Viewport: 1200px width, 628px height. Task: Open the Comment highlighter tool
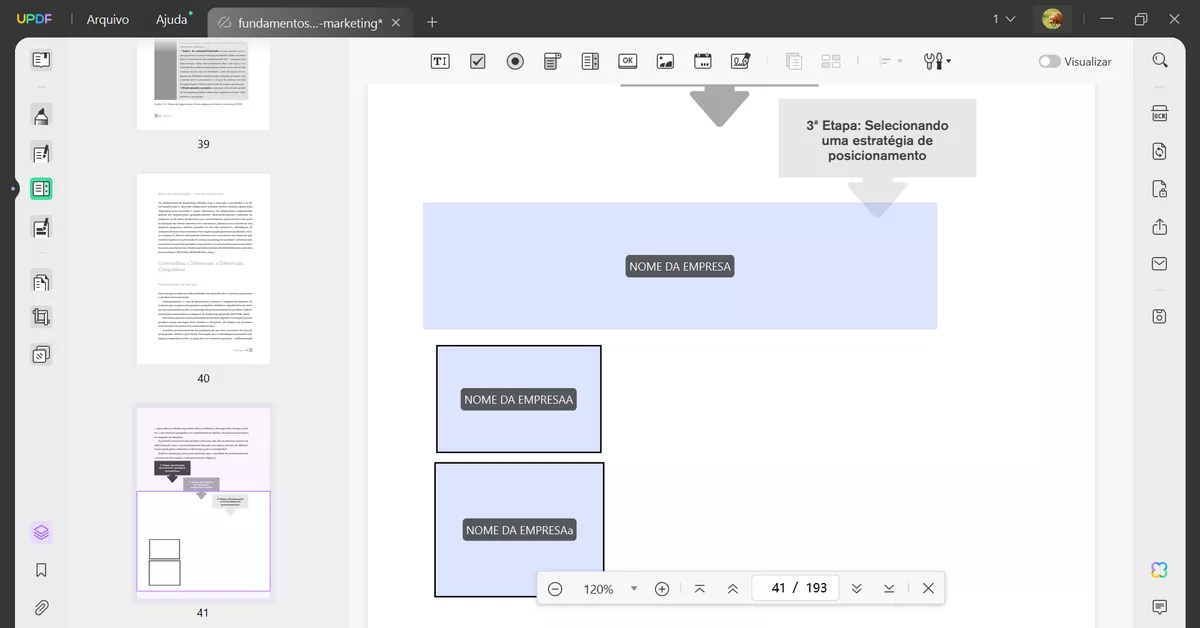click(41, 116)
